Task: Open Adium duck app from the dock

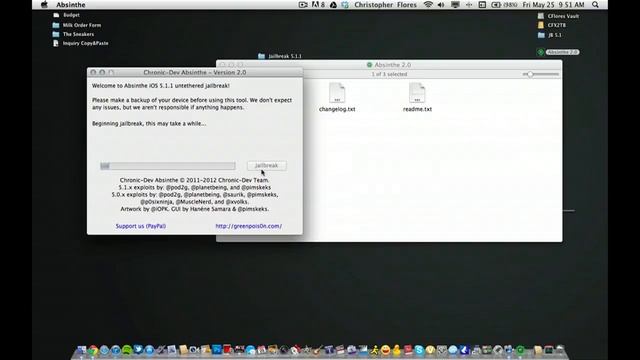Action: click(x=396, y=350)
